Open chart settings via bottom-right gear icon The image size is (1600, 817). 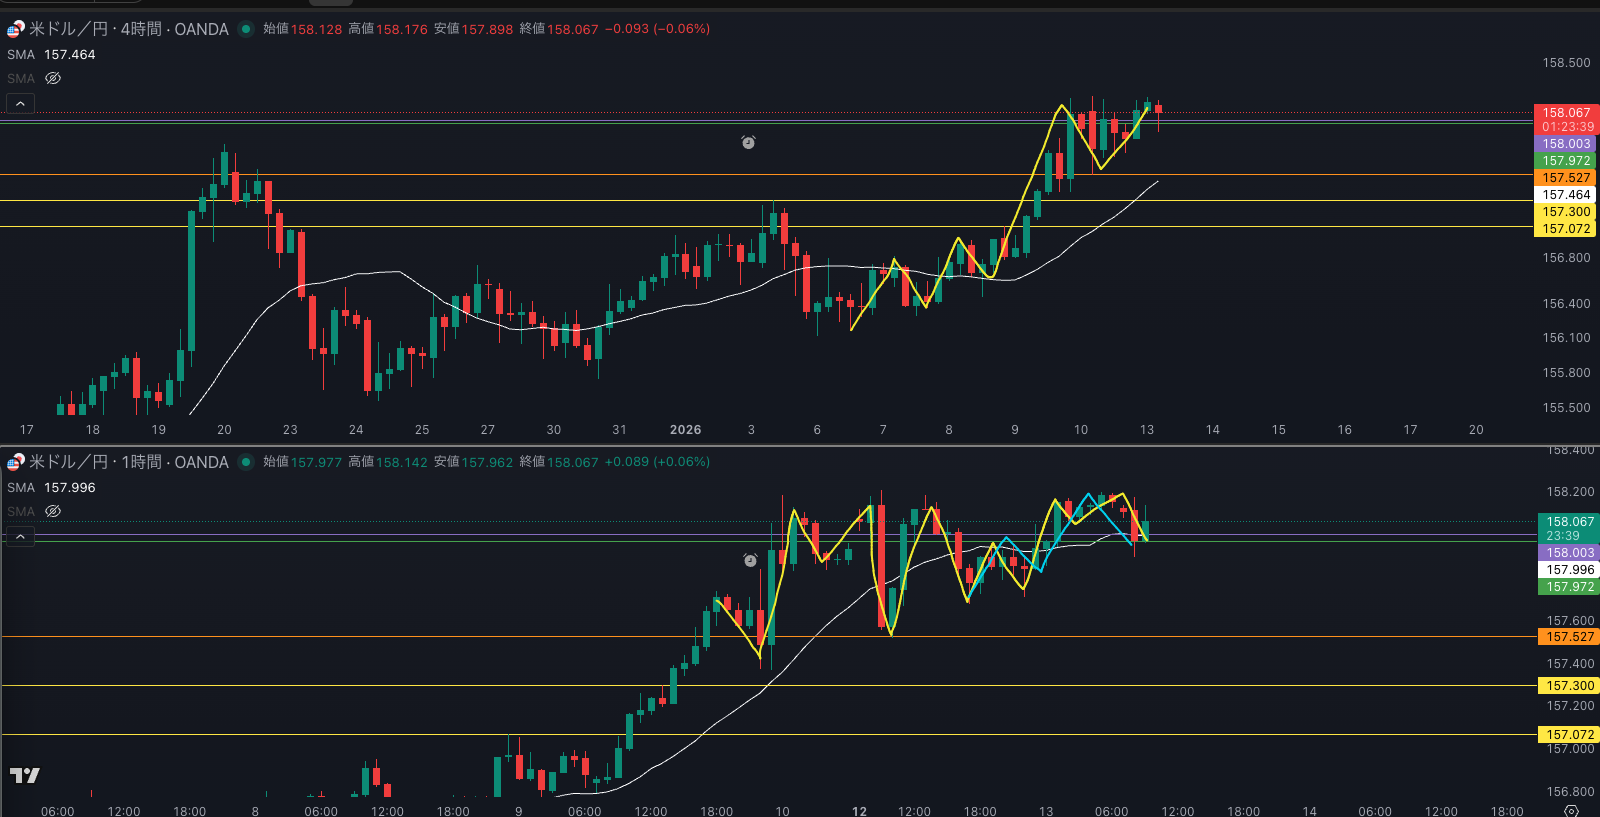(1571, 810)
